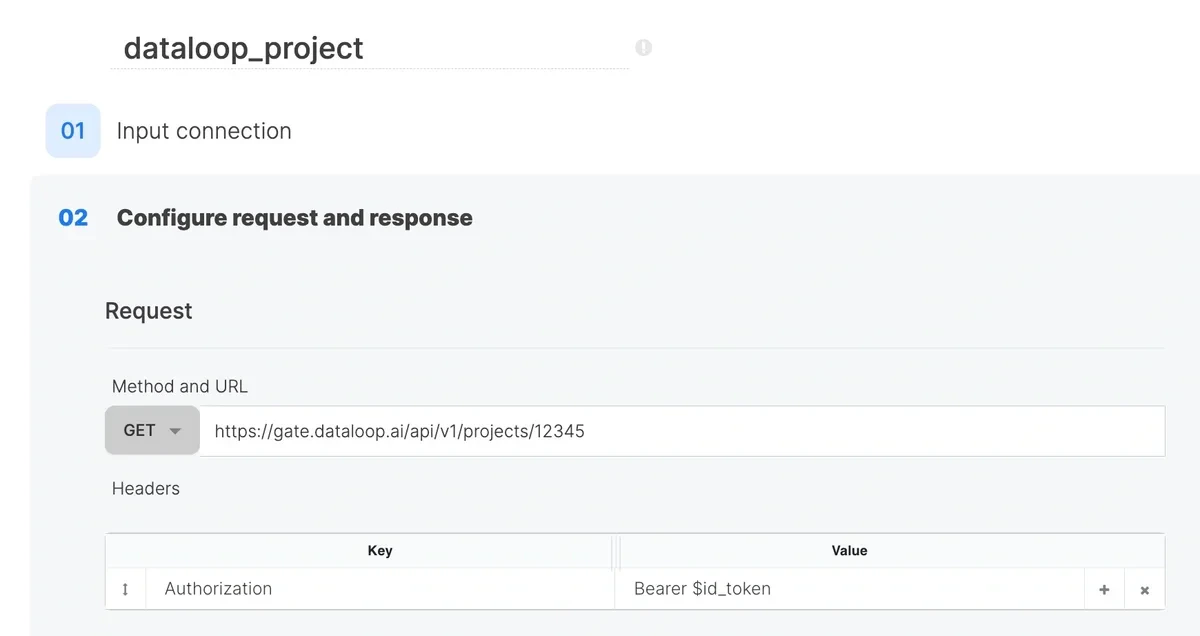Click the chevron next to GET
The image size is (1200, 636).
click(x=176, y=430)
